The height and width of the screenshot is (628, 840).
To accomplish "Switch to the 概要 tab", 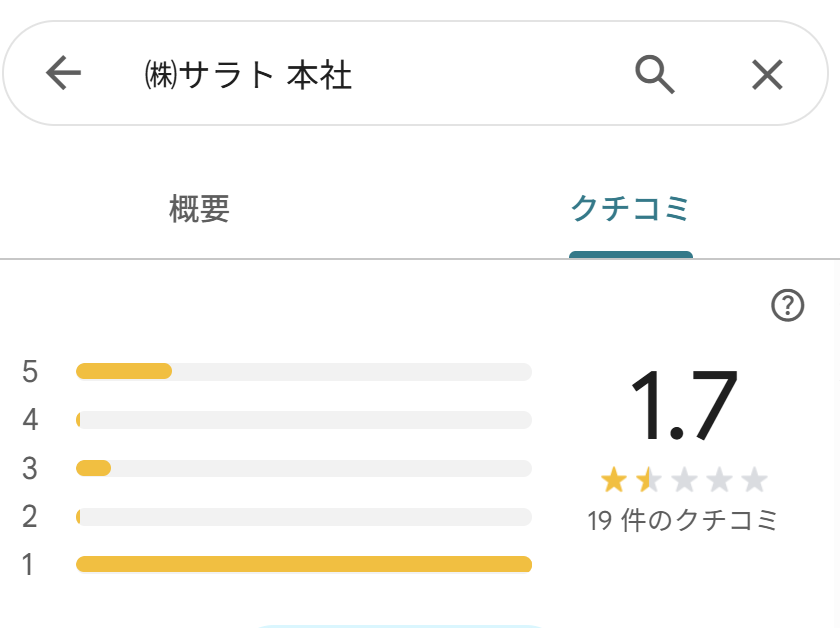I will [200, 209].
